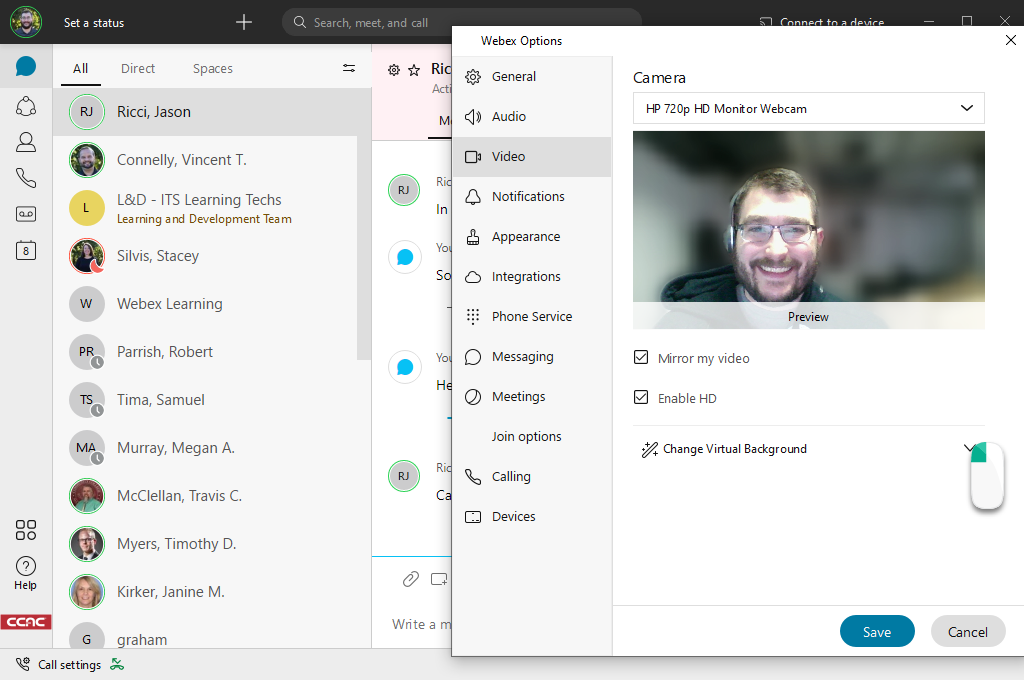This screenshot has height=680, width=1024.
Task: Open conversation with Murray, Megan A.
Action: coord(205,448)
